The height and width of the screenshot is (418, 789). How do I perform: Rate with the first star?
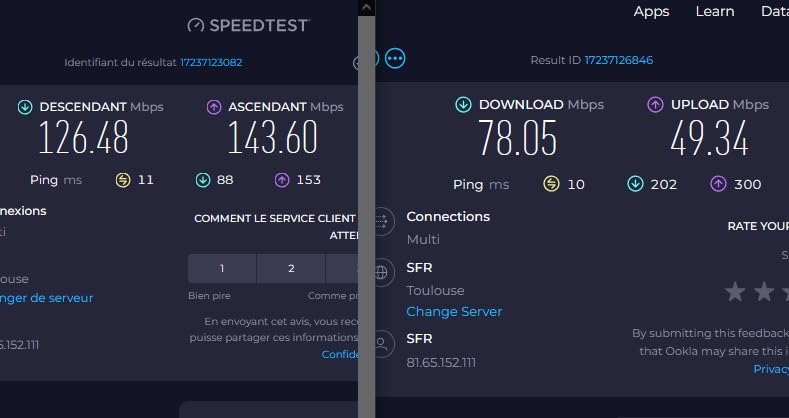click(735, 292)
